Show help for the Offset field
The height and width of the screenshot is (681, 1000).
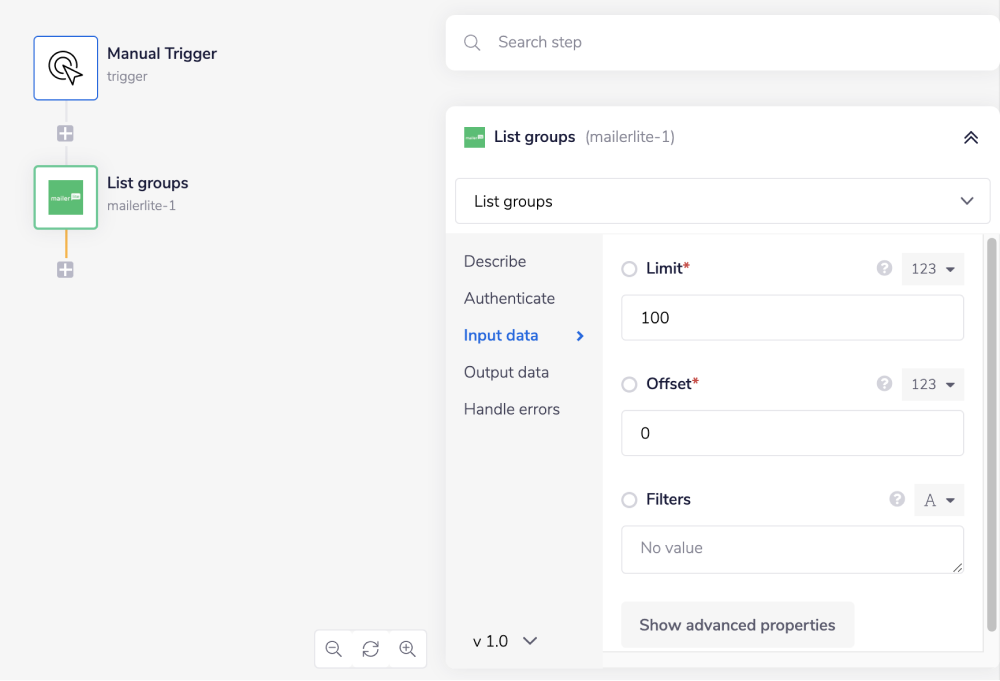click(x=884, y=384)
